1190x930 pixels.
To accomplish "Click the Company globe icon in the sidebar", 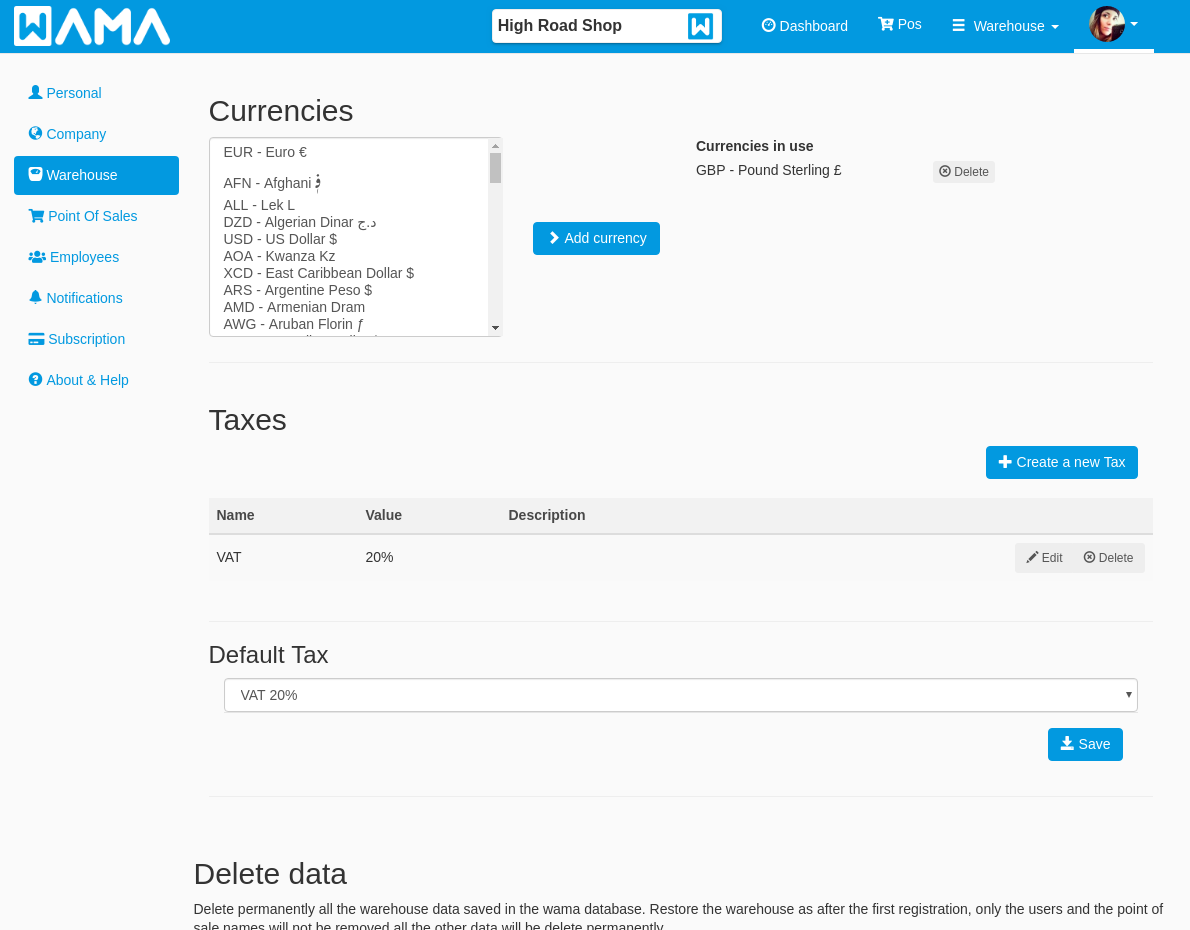I will click(x=35, y=133).
